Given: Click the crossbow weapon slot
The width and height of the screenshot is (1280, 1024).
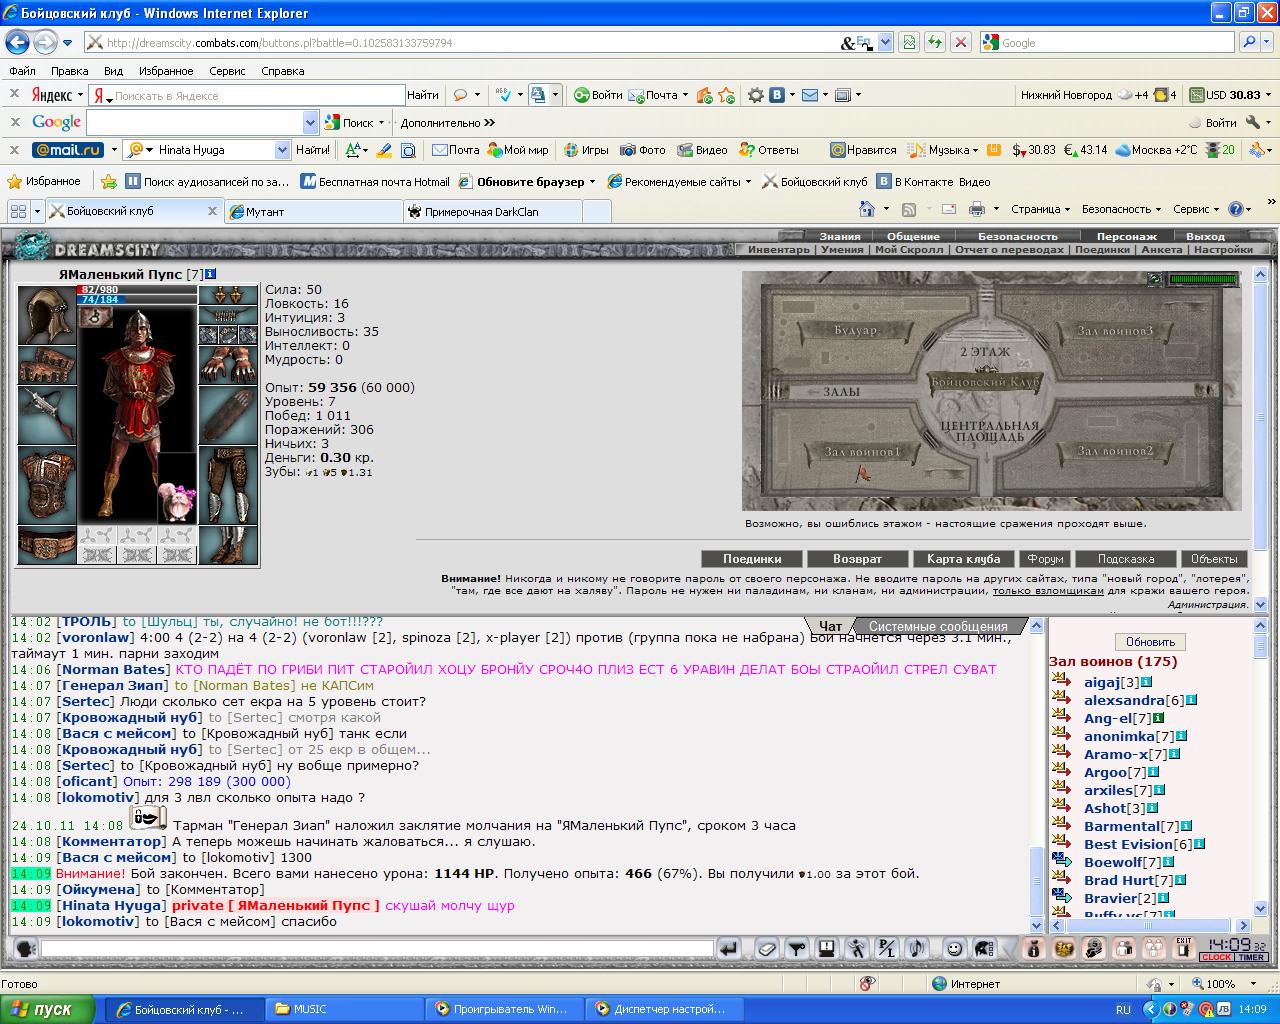Looking at the screenshot, I should point(47,416).
